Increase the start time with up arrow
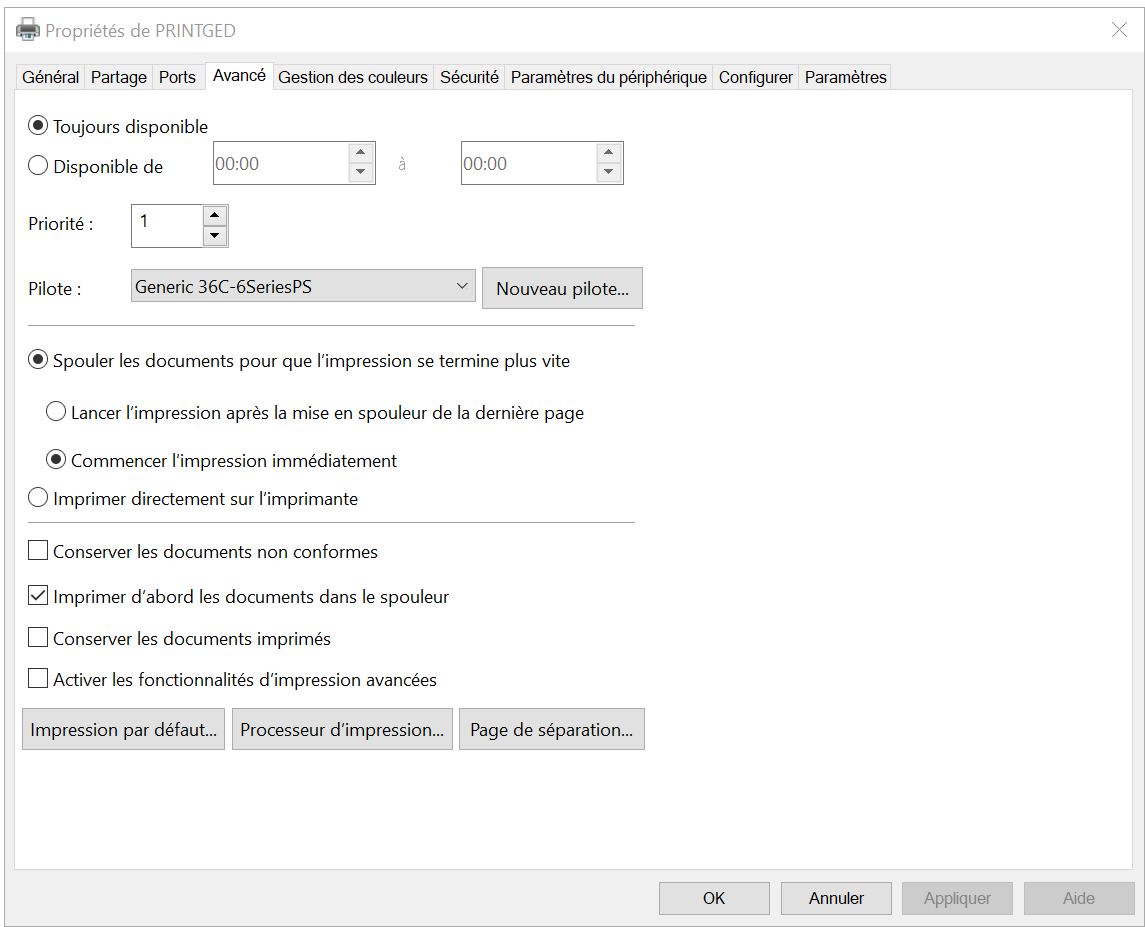The image size is (1145, 927). pyautogui.click(x=361, y=153)
